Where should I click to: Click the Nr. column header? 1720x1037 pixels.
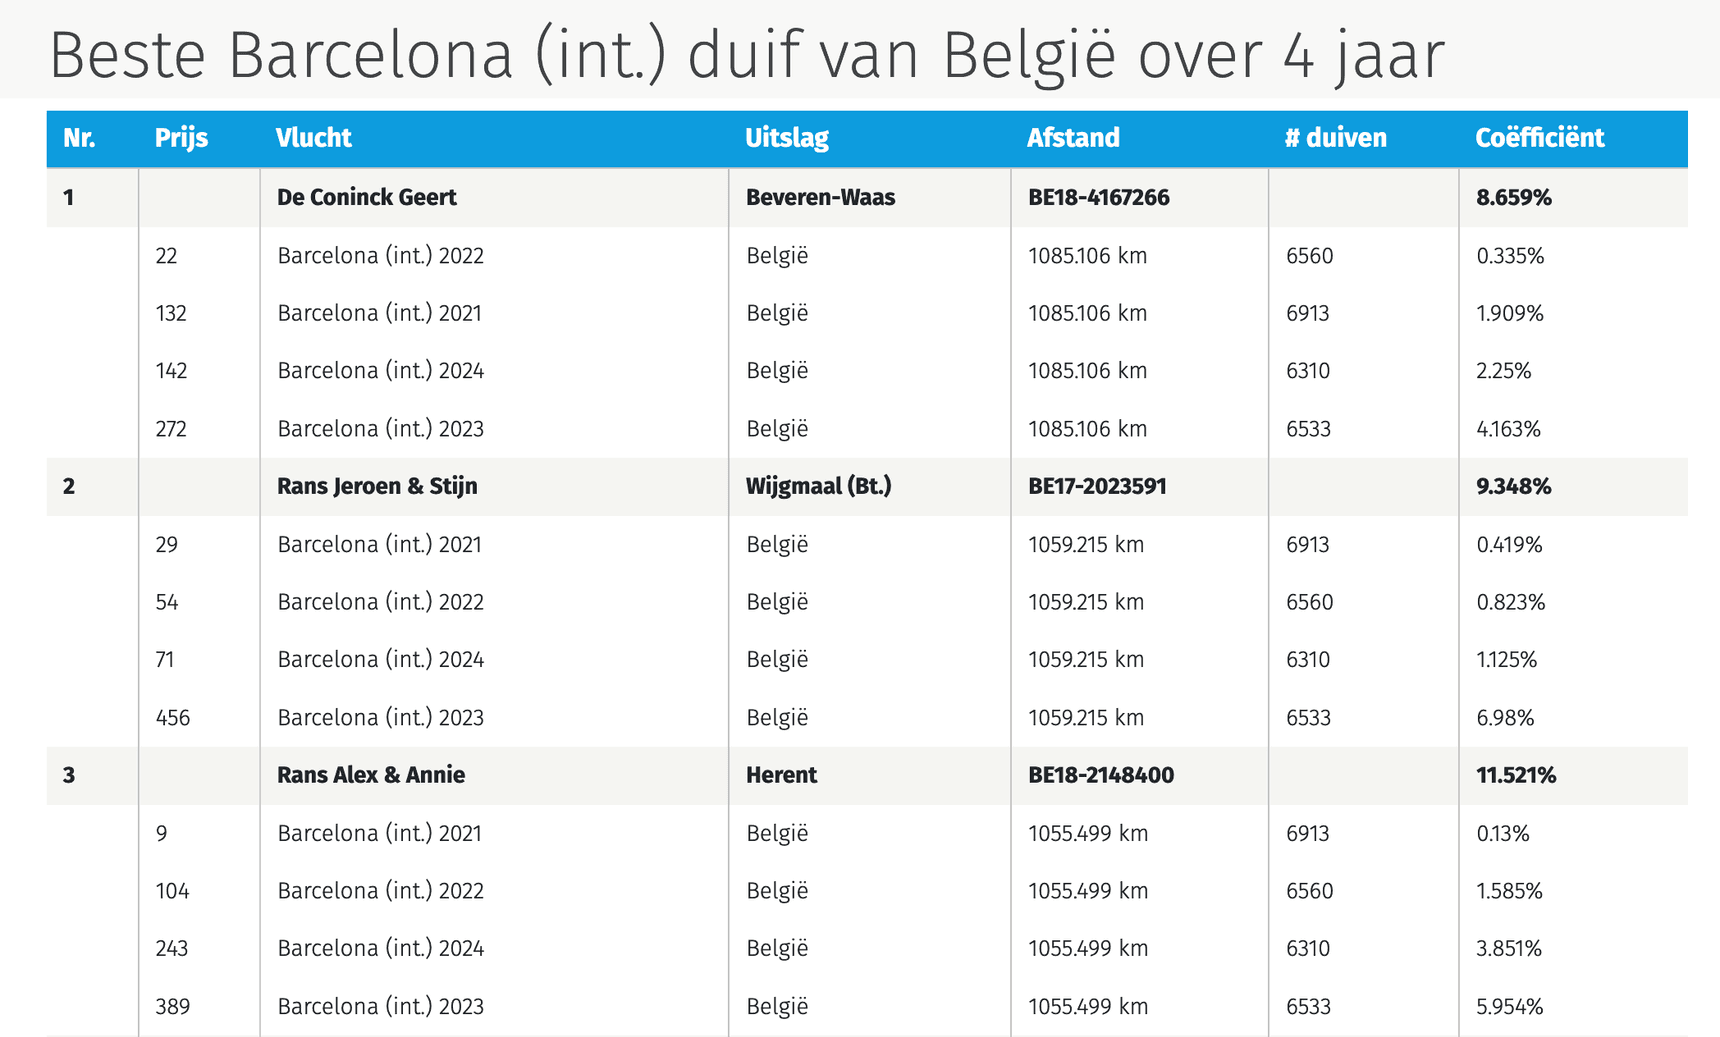pyautogui.click(x=79, y=138)
